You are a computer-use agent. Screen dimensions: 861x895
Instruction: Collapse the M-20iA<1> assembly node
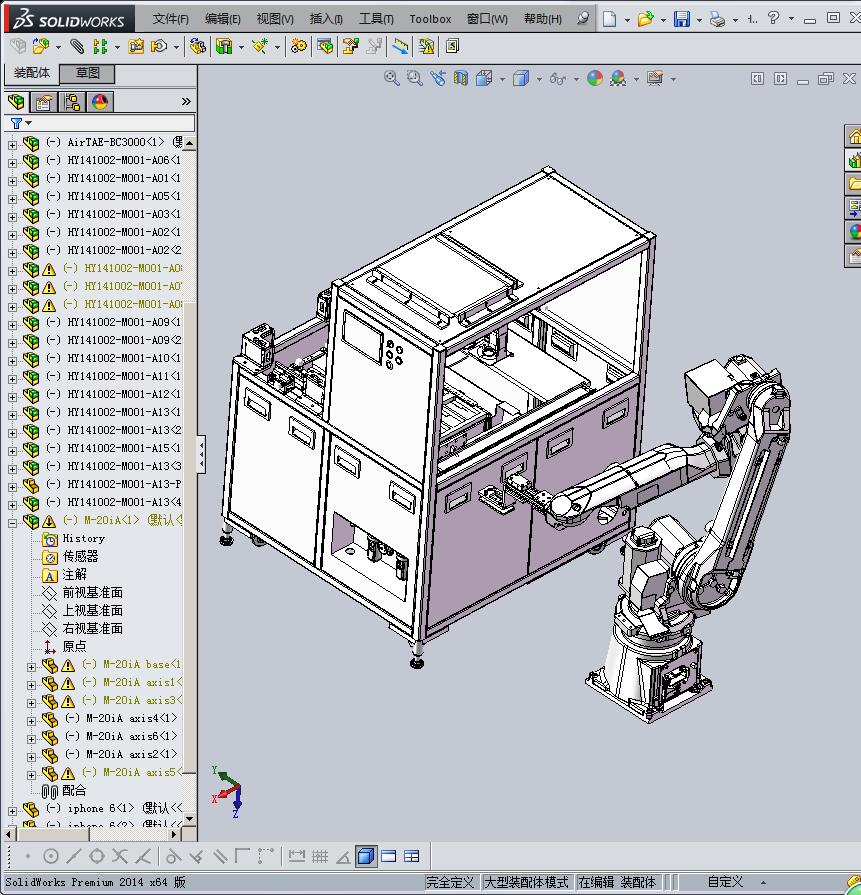click(12, 521)
